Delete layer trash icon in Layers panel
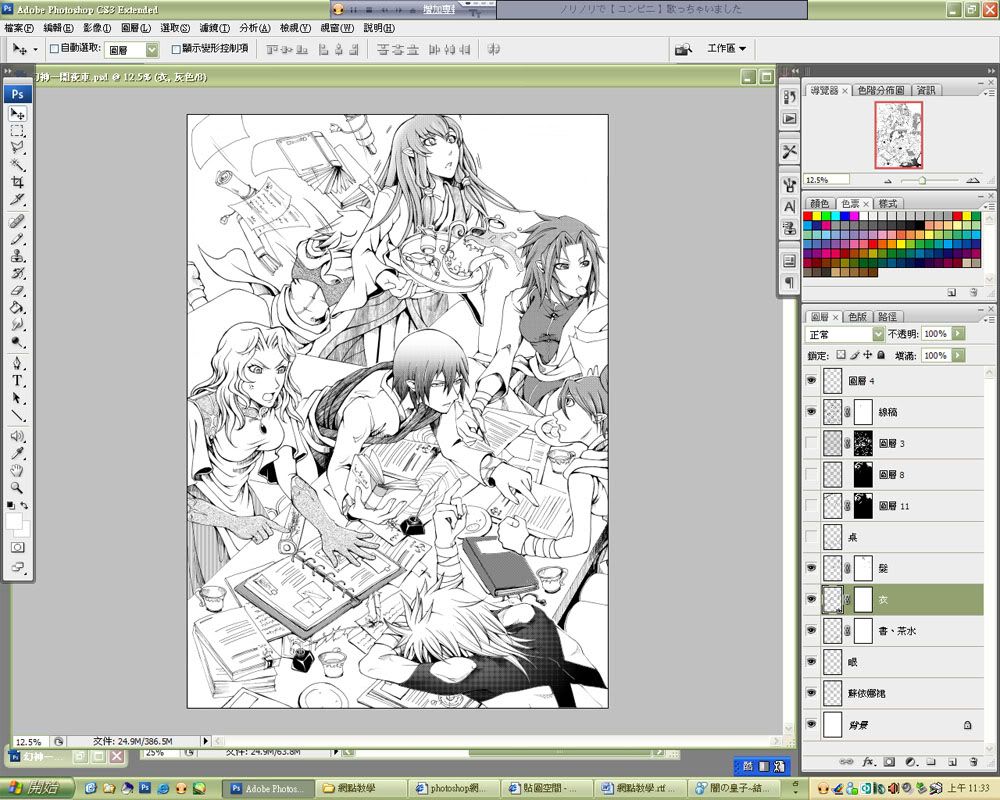The width and height of the screenshot is (1000, 800). pos(973,761)
